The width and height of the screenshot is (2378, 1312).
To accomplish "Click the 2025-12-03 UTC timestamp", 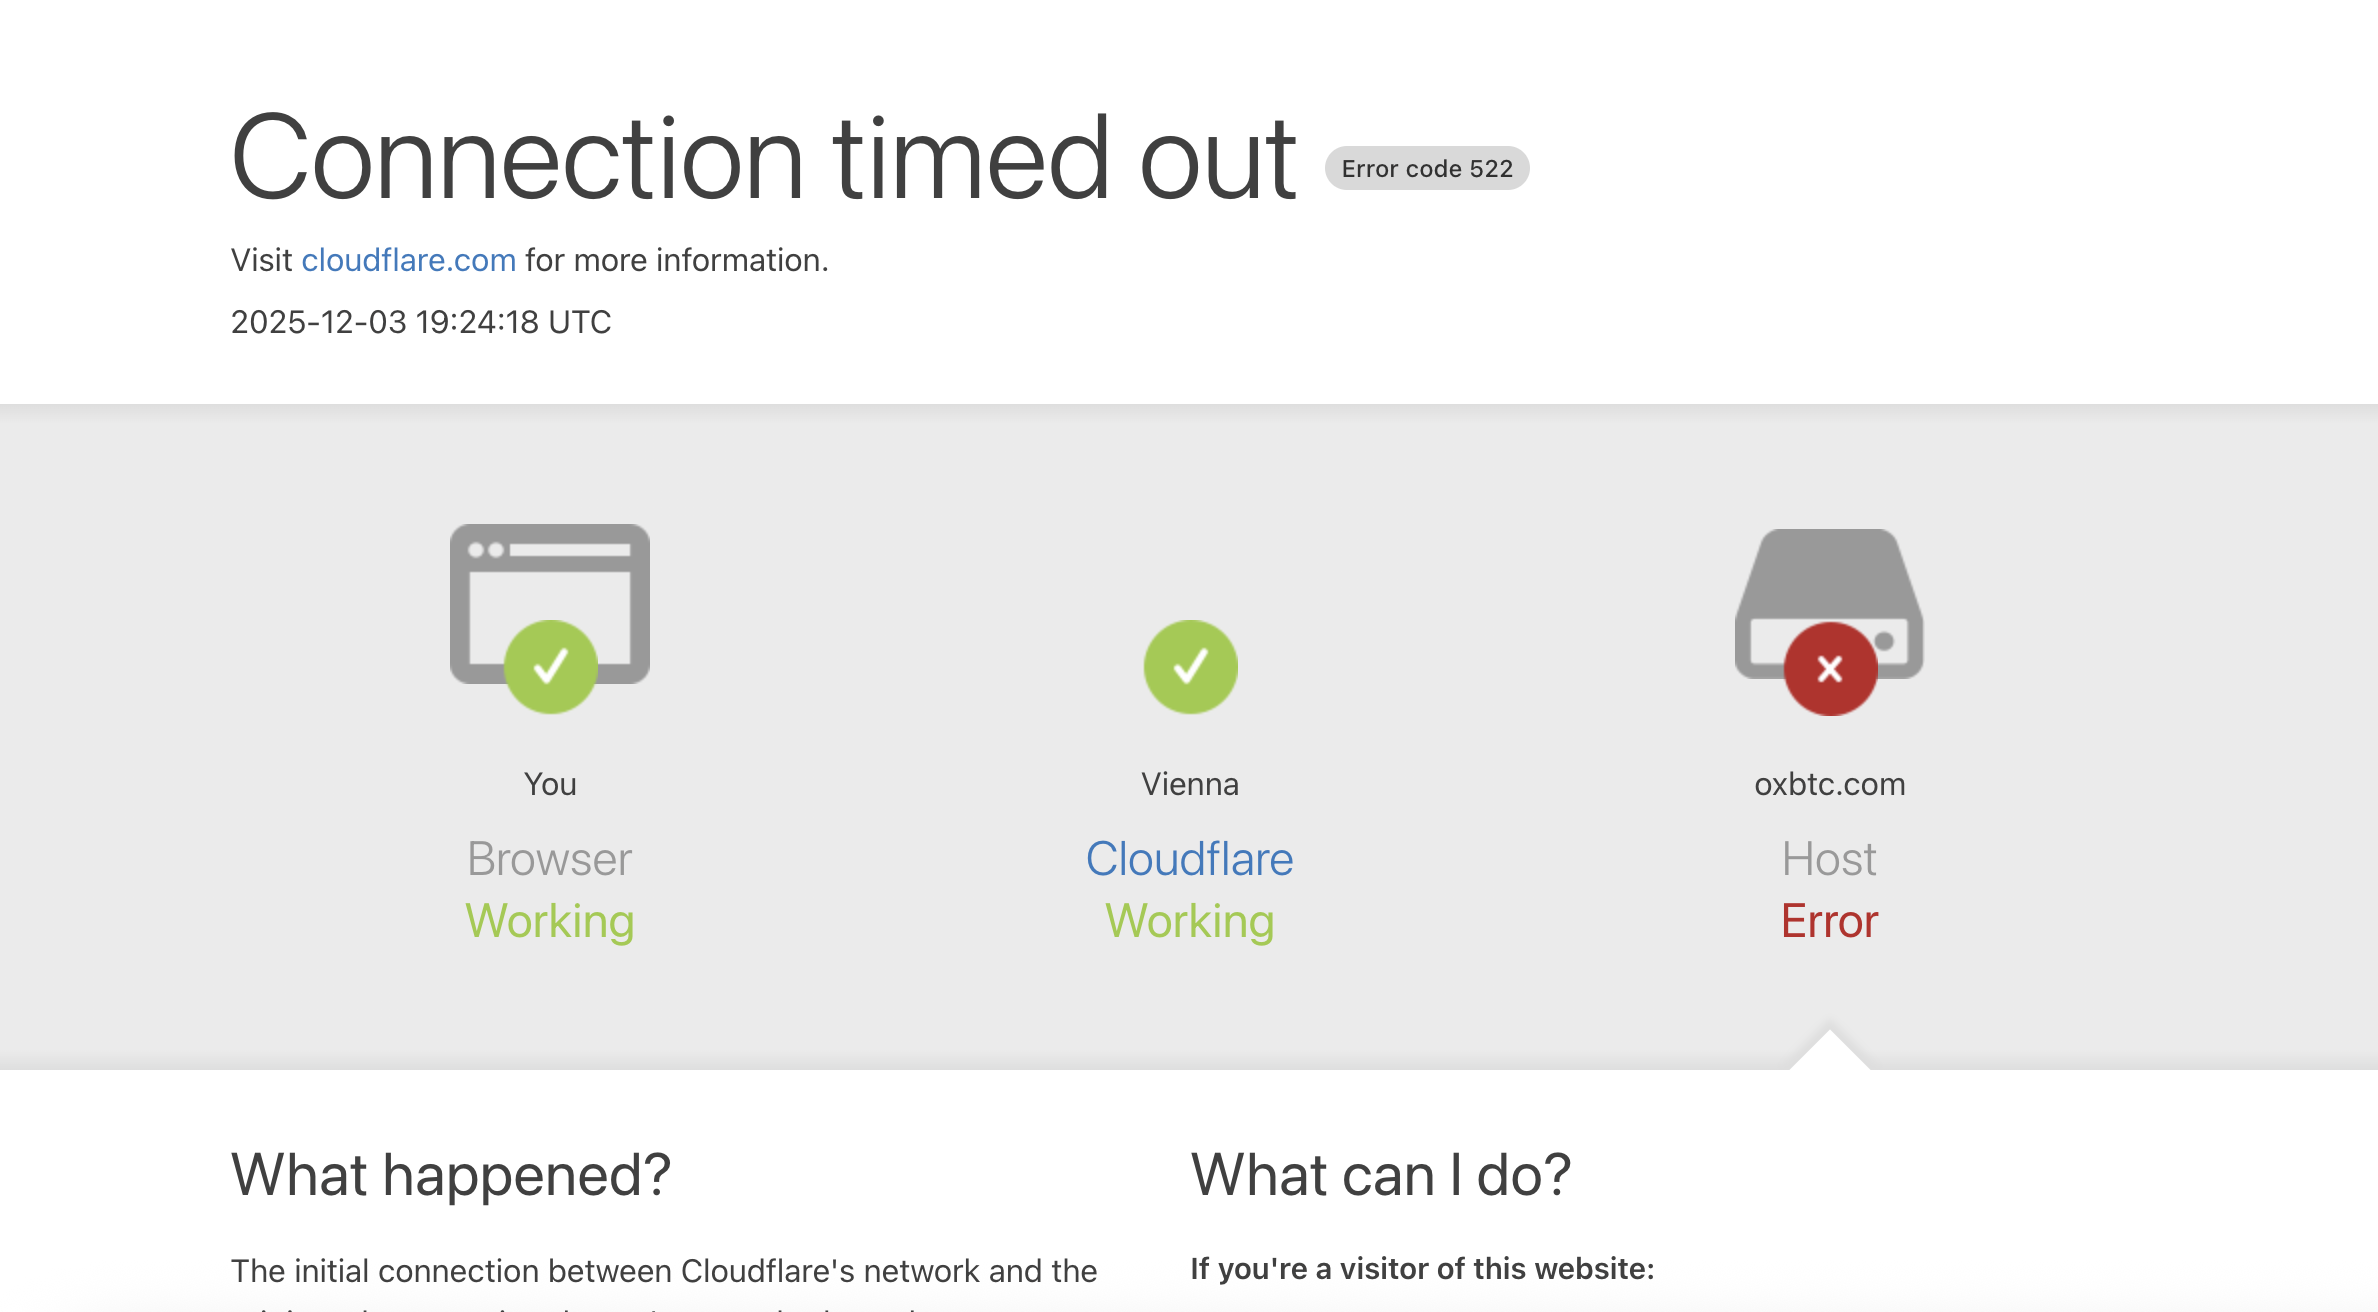I will [421, 322].
